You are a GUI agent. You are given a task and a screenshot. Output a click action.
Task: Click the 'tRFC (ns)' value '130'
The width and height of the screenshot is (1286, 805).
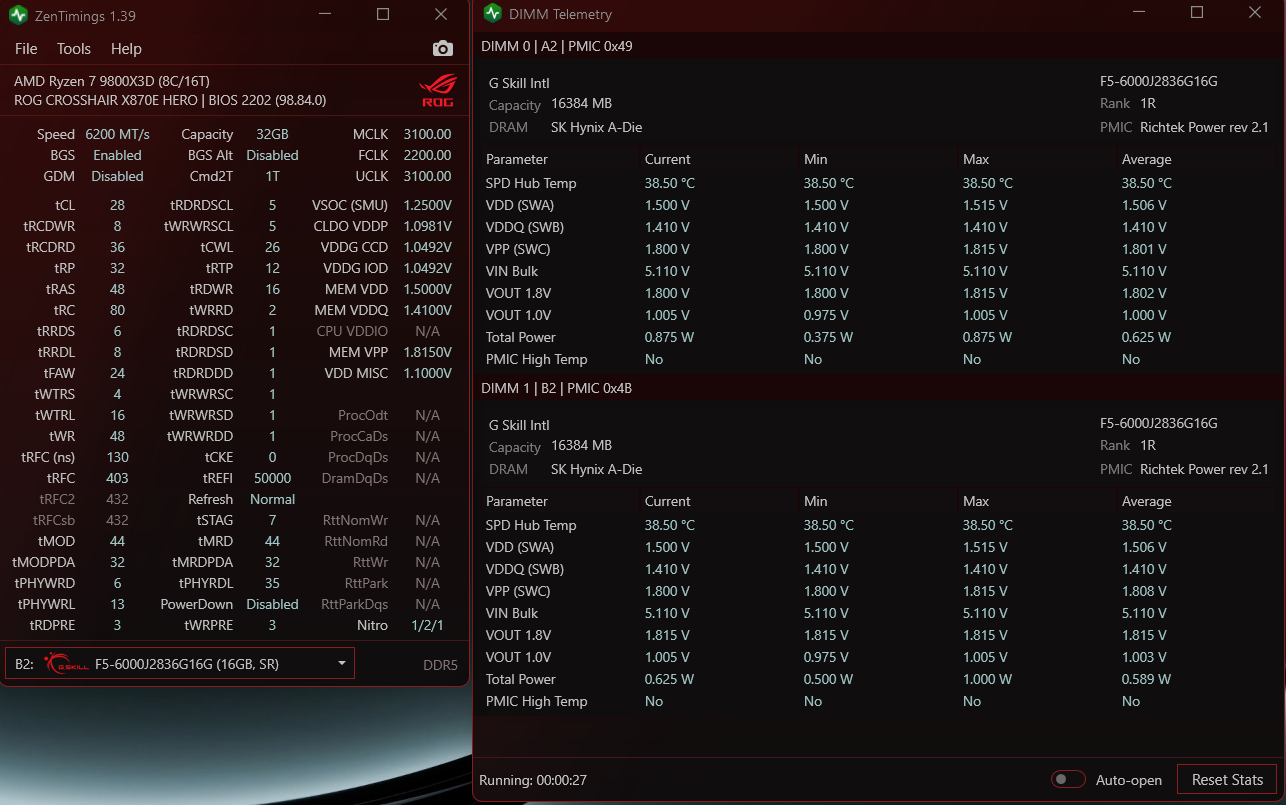tap(117, 457)
